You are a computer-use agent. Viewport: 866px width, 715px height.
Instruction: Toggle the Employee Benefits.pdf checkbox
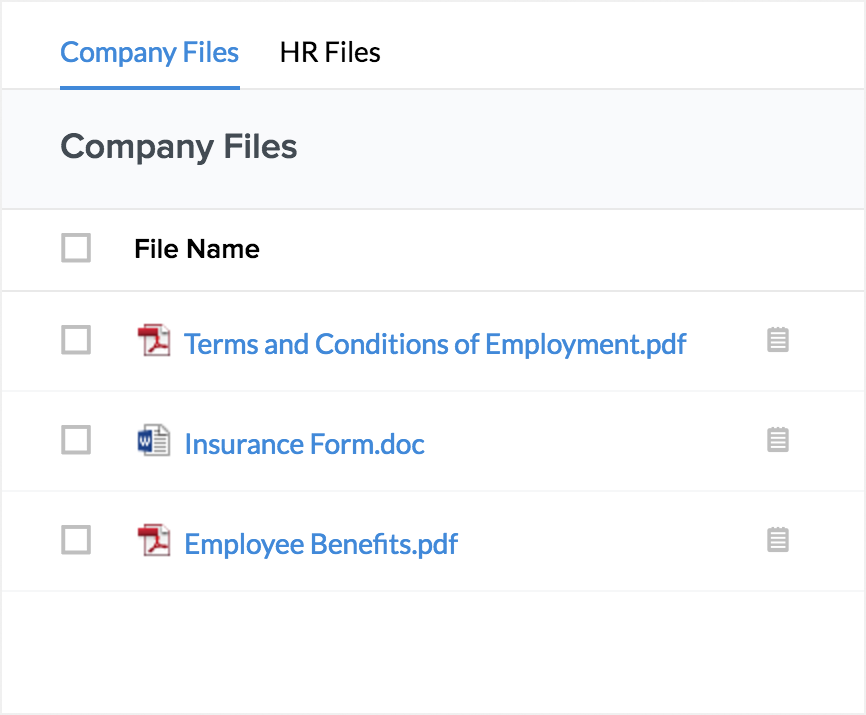coord(76,540)
